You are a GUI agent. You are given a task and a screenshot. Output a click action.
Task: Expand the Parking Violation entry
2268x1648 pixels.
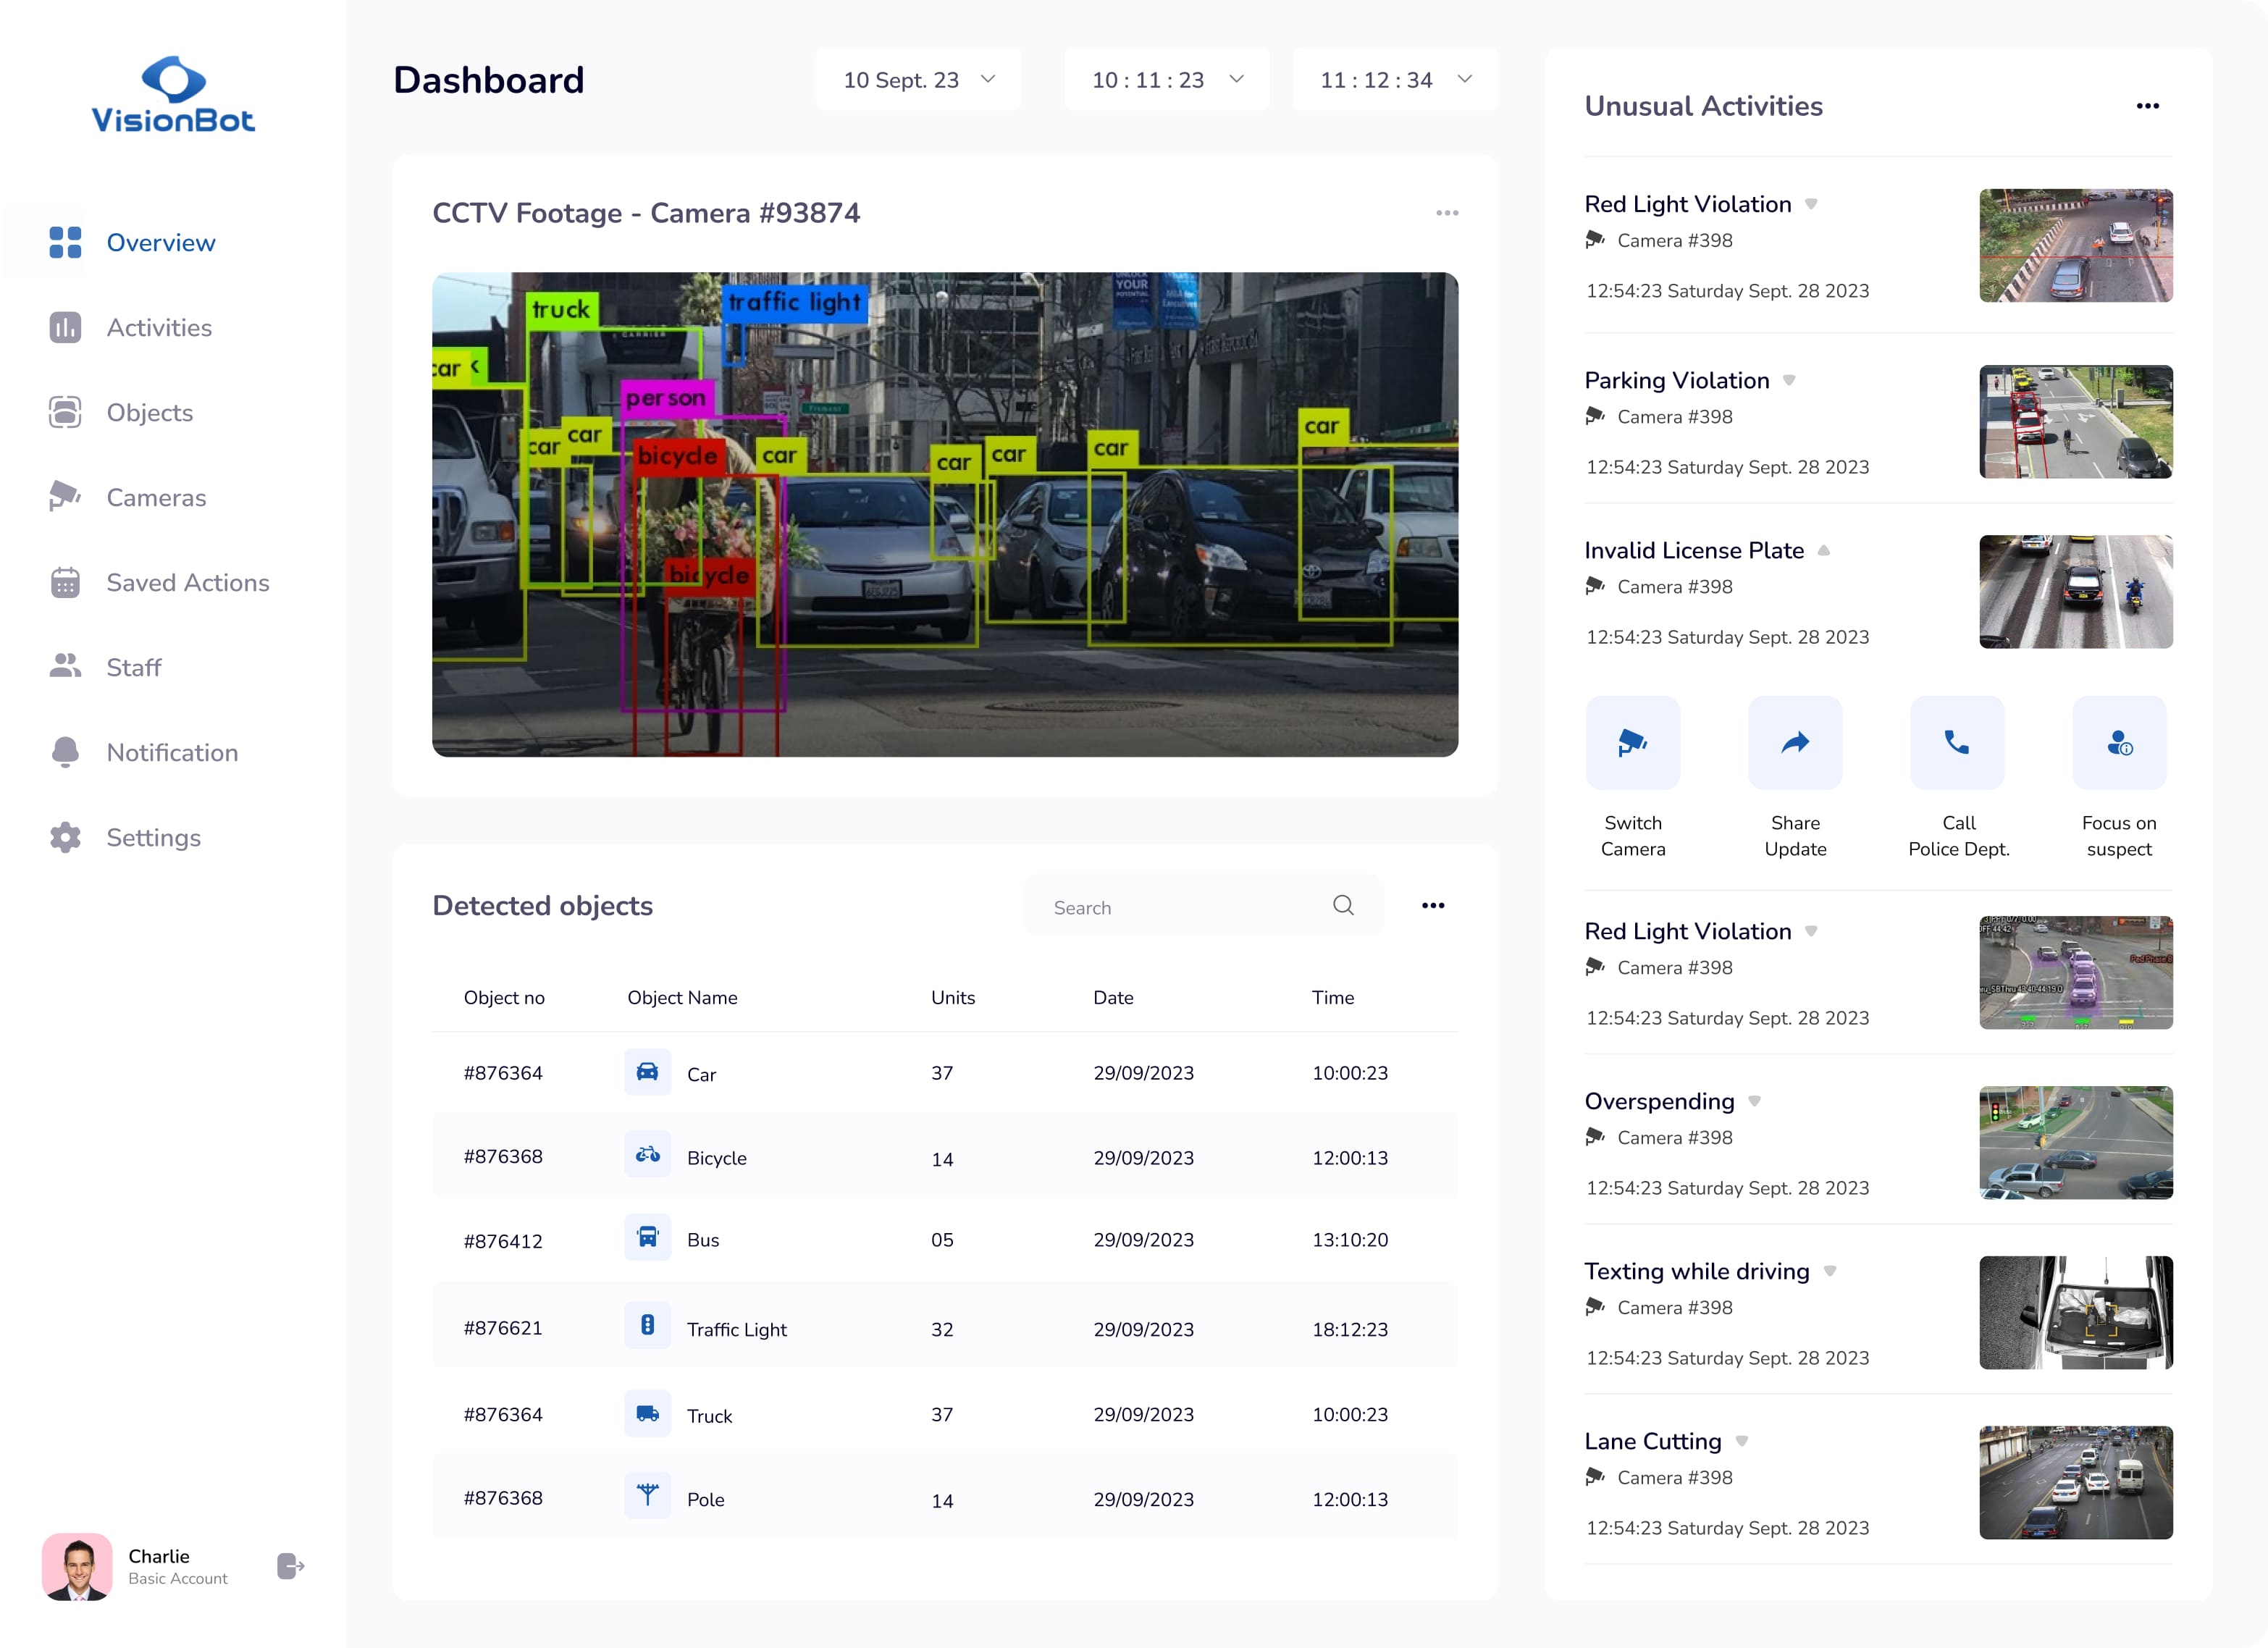coord(1789,381)
